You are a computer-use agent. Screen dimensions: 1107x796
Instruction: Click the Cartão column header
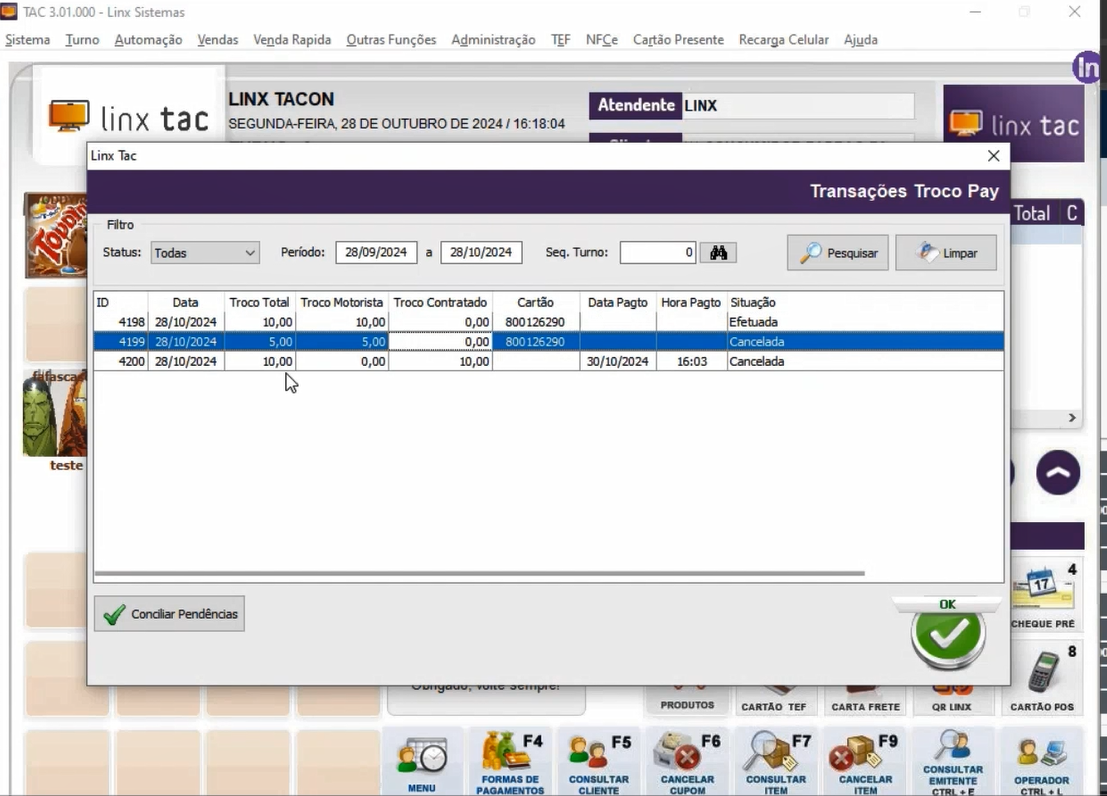(x=535, y=302)
